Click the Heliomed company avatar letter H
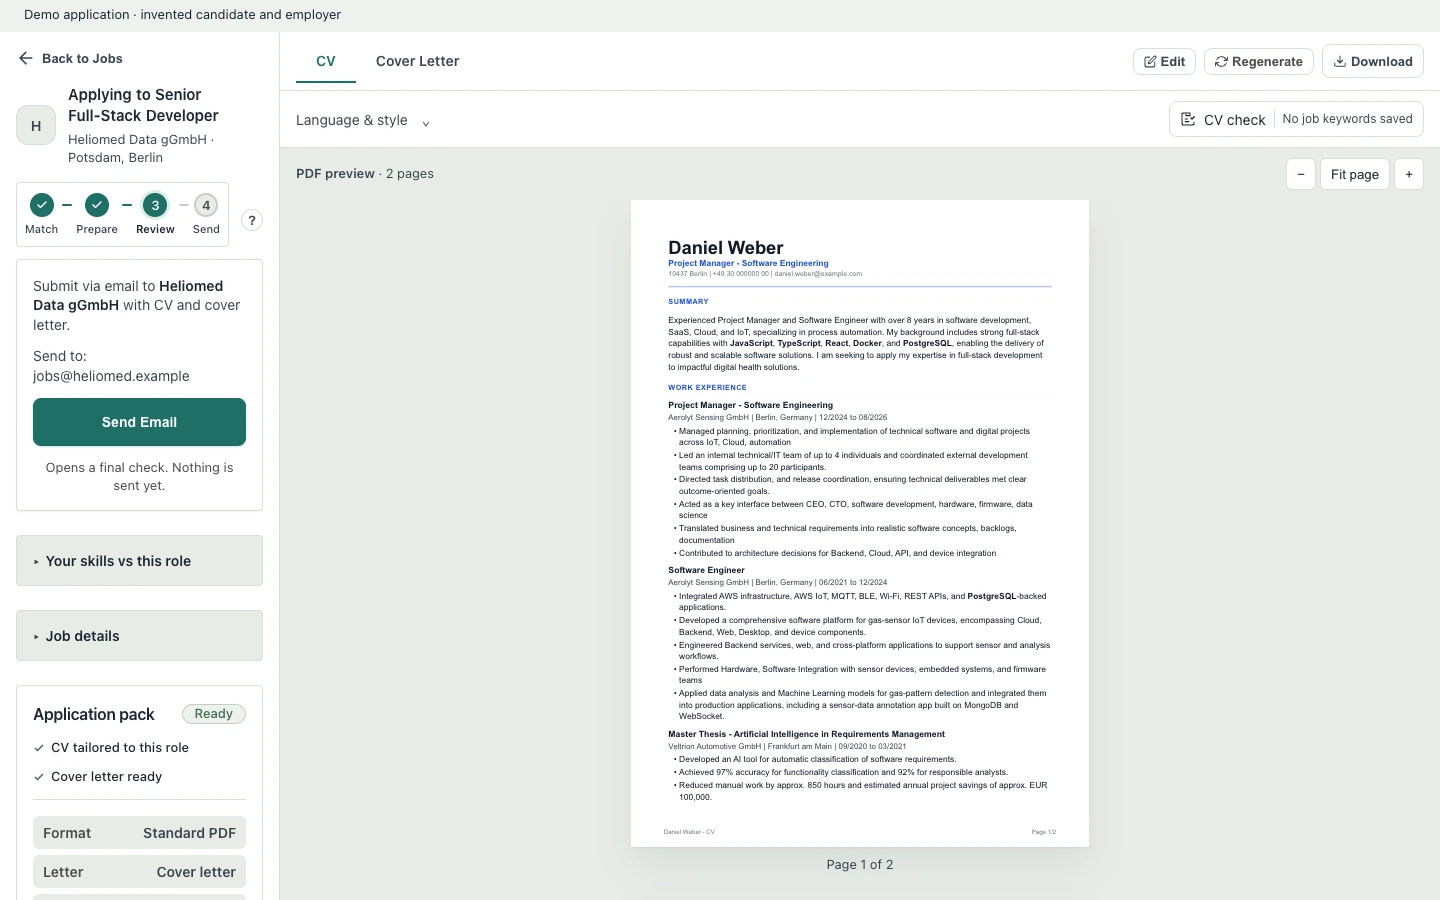Screen dimensions: 1440x900 pyautogui.click(x=36, y=126)
